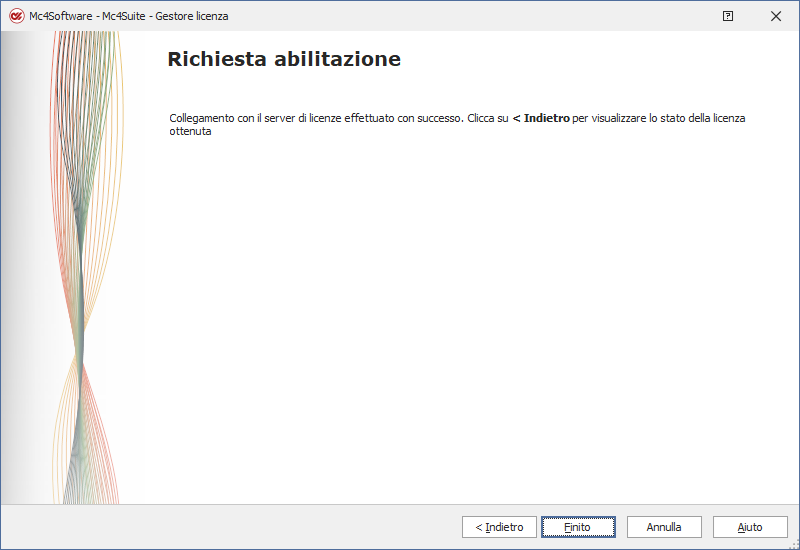Cancel the wizard using Annulla

click(x=664, y=527)
